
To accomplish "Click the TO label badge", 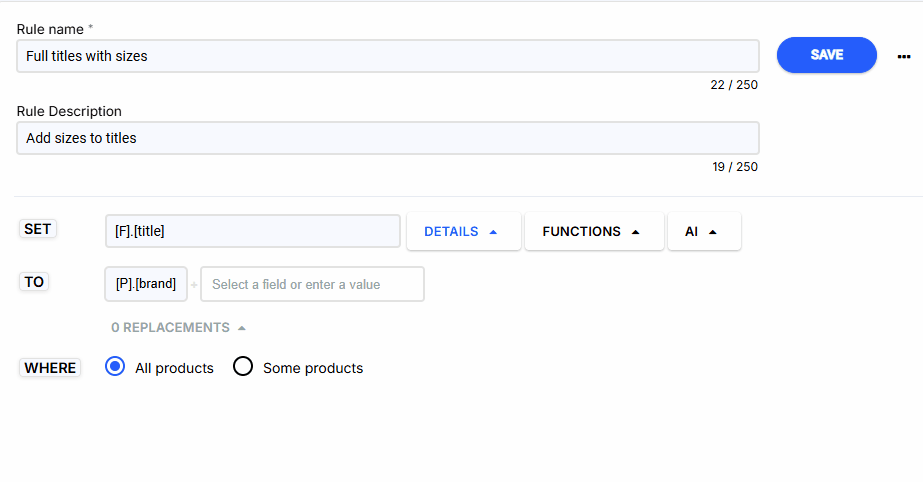I will click(x=34, y=282).
